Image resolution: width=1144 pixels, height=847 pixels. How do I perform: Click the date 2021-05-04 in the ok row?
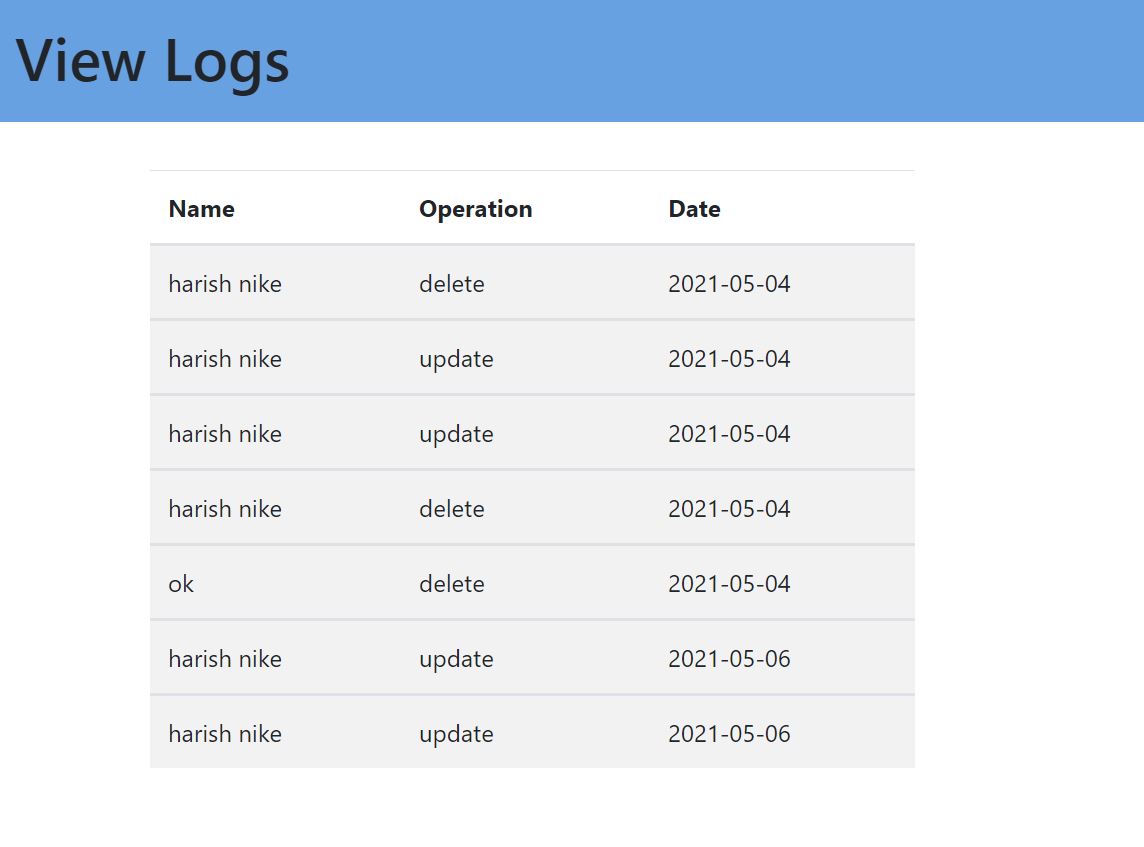pos(729,584)
